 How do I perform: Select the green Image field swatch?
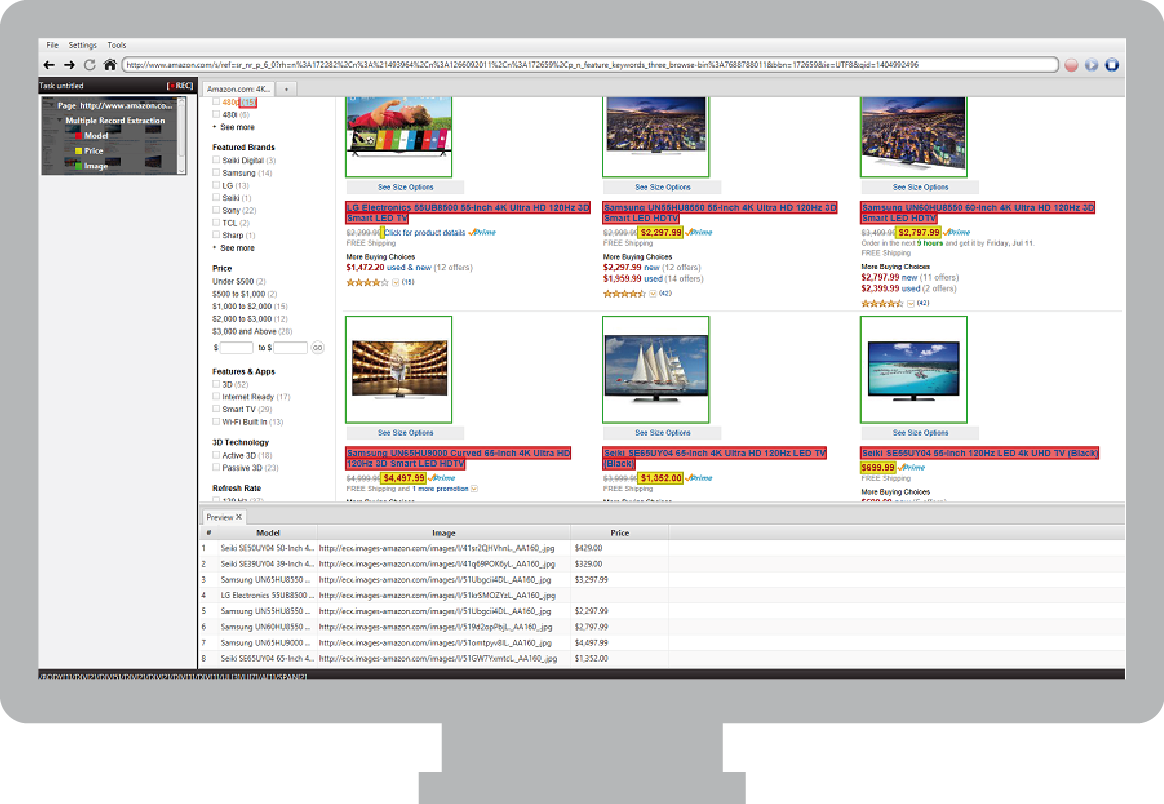coord(78,166)
